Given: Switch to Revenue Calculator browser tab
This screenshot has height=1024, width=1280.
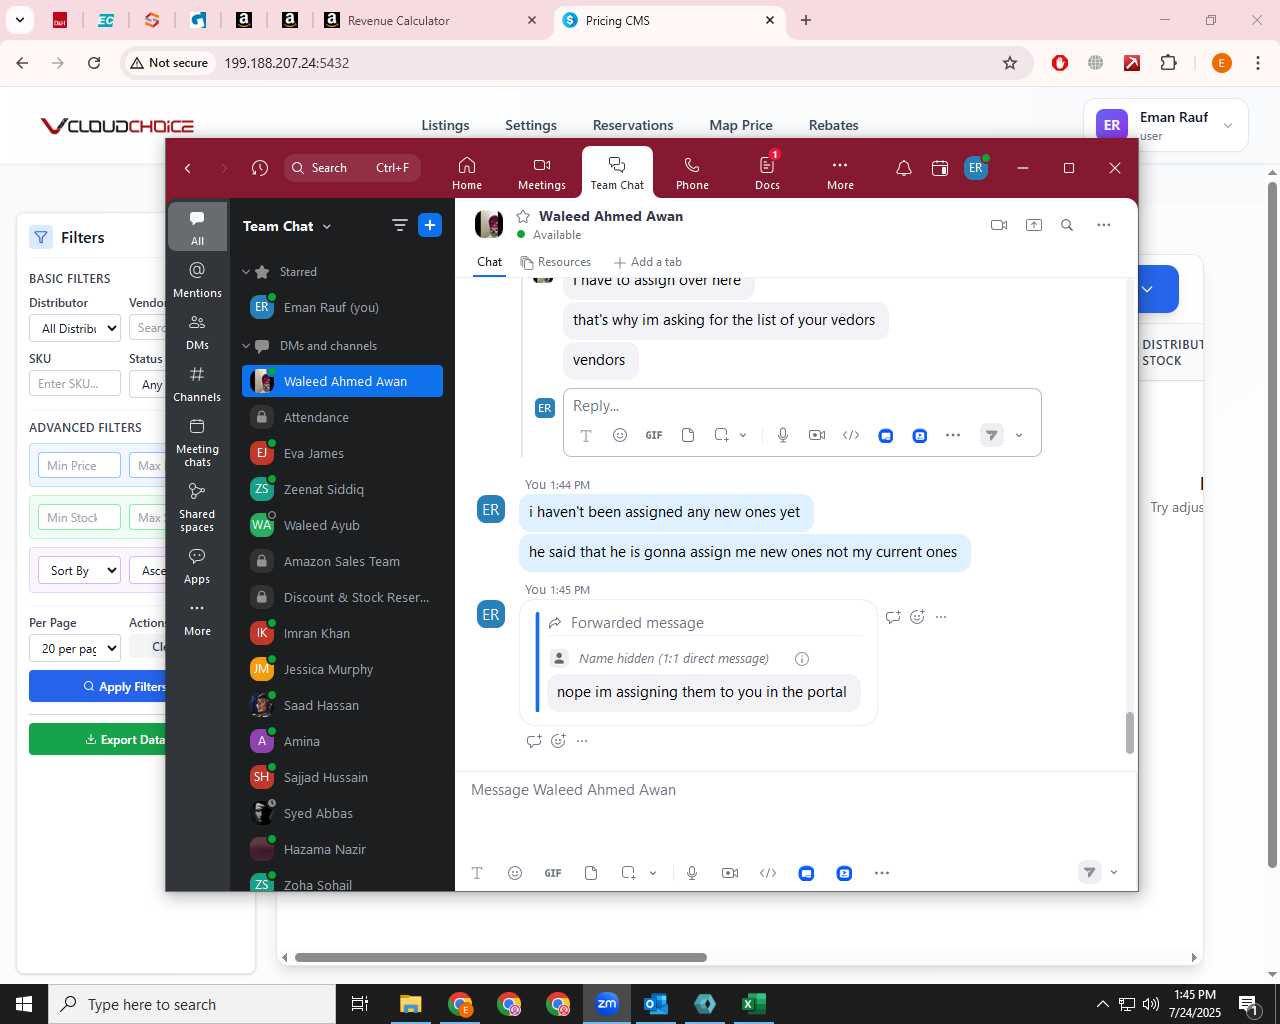Looking at the screenshot, I should point(430,20).
